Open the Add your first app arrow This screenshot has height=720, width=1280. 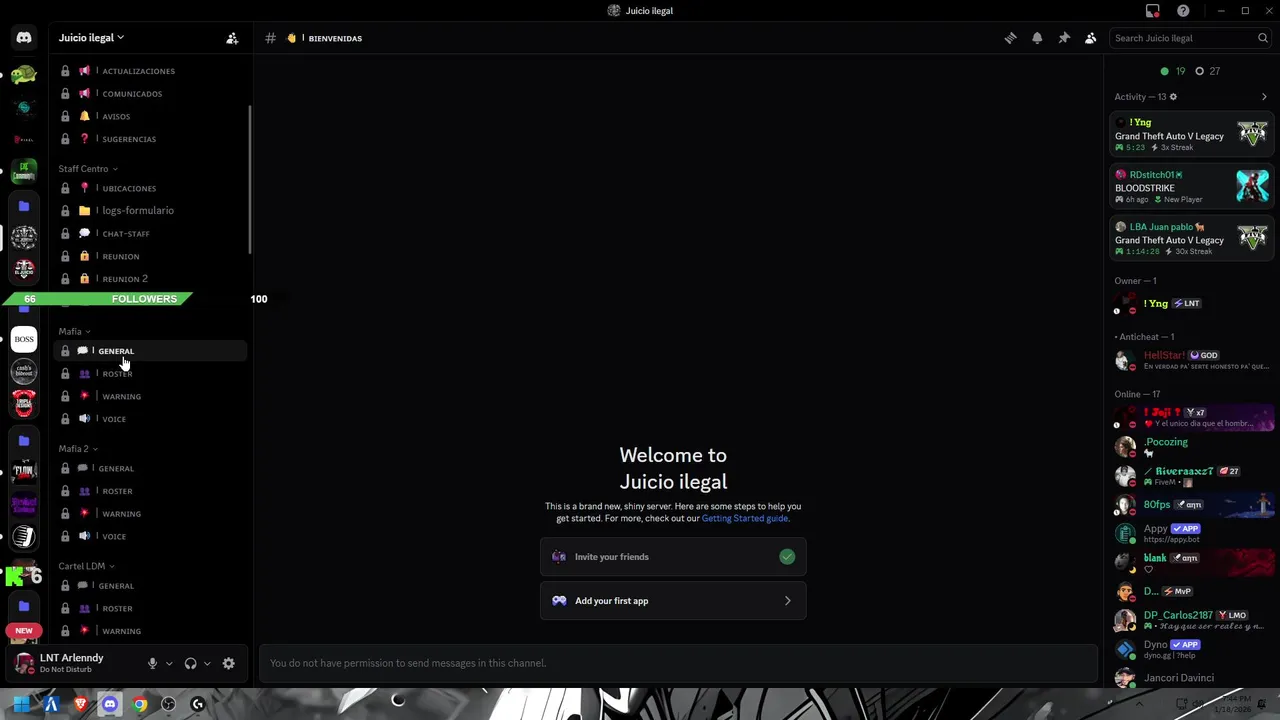tap(787, 601)
